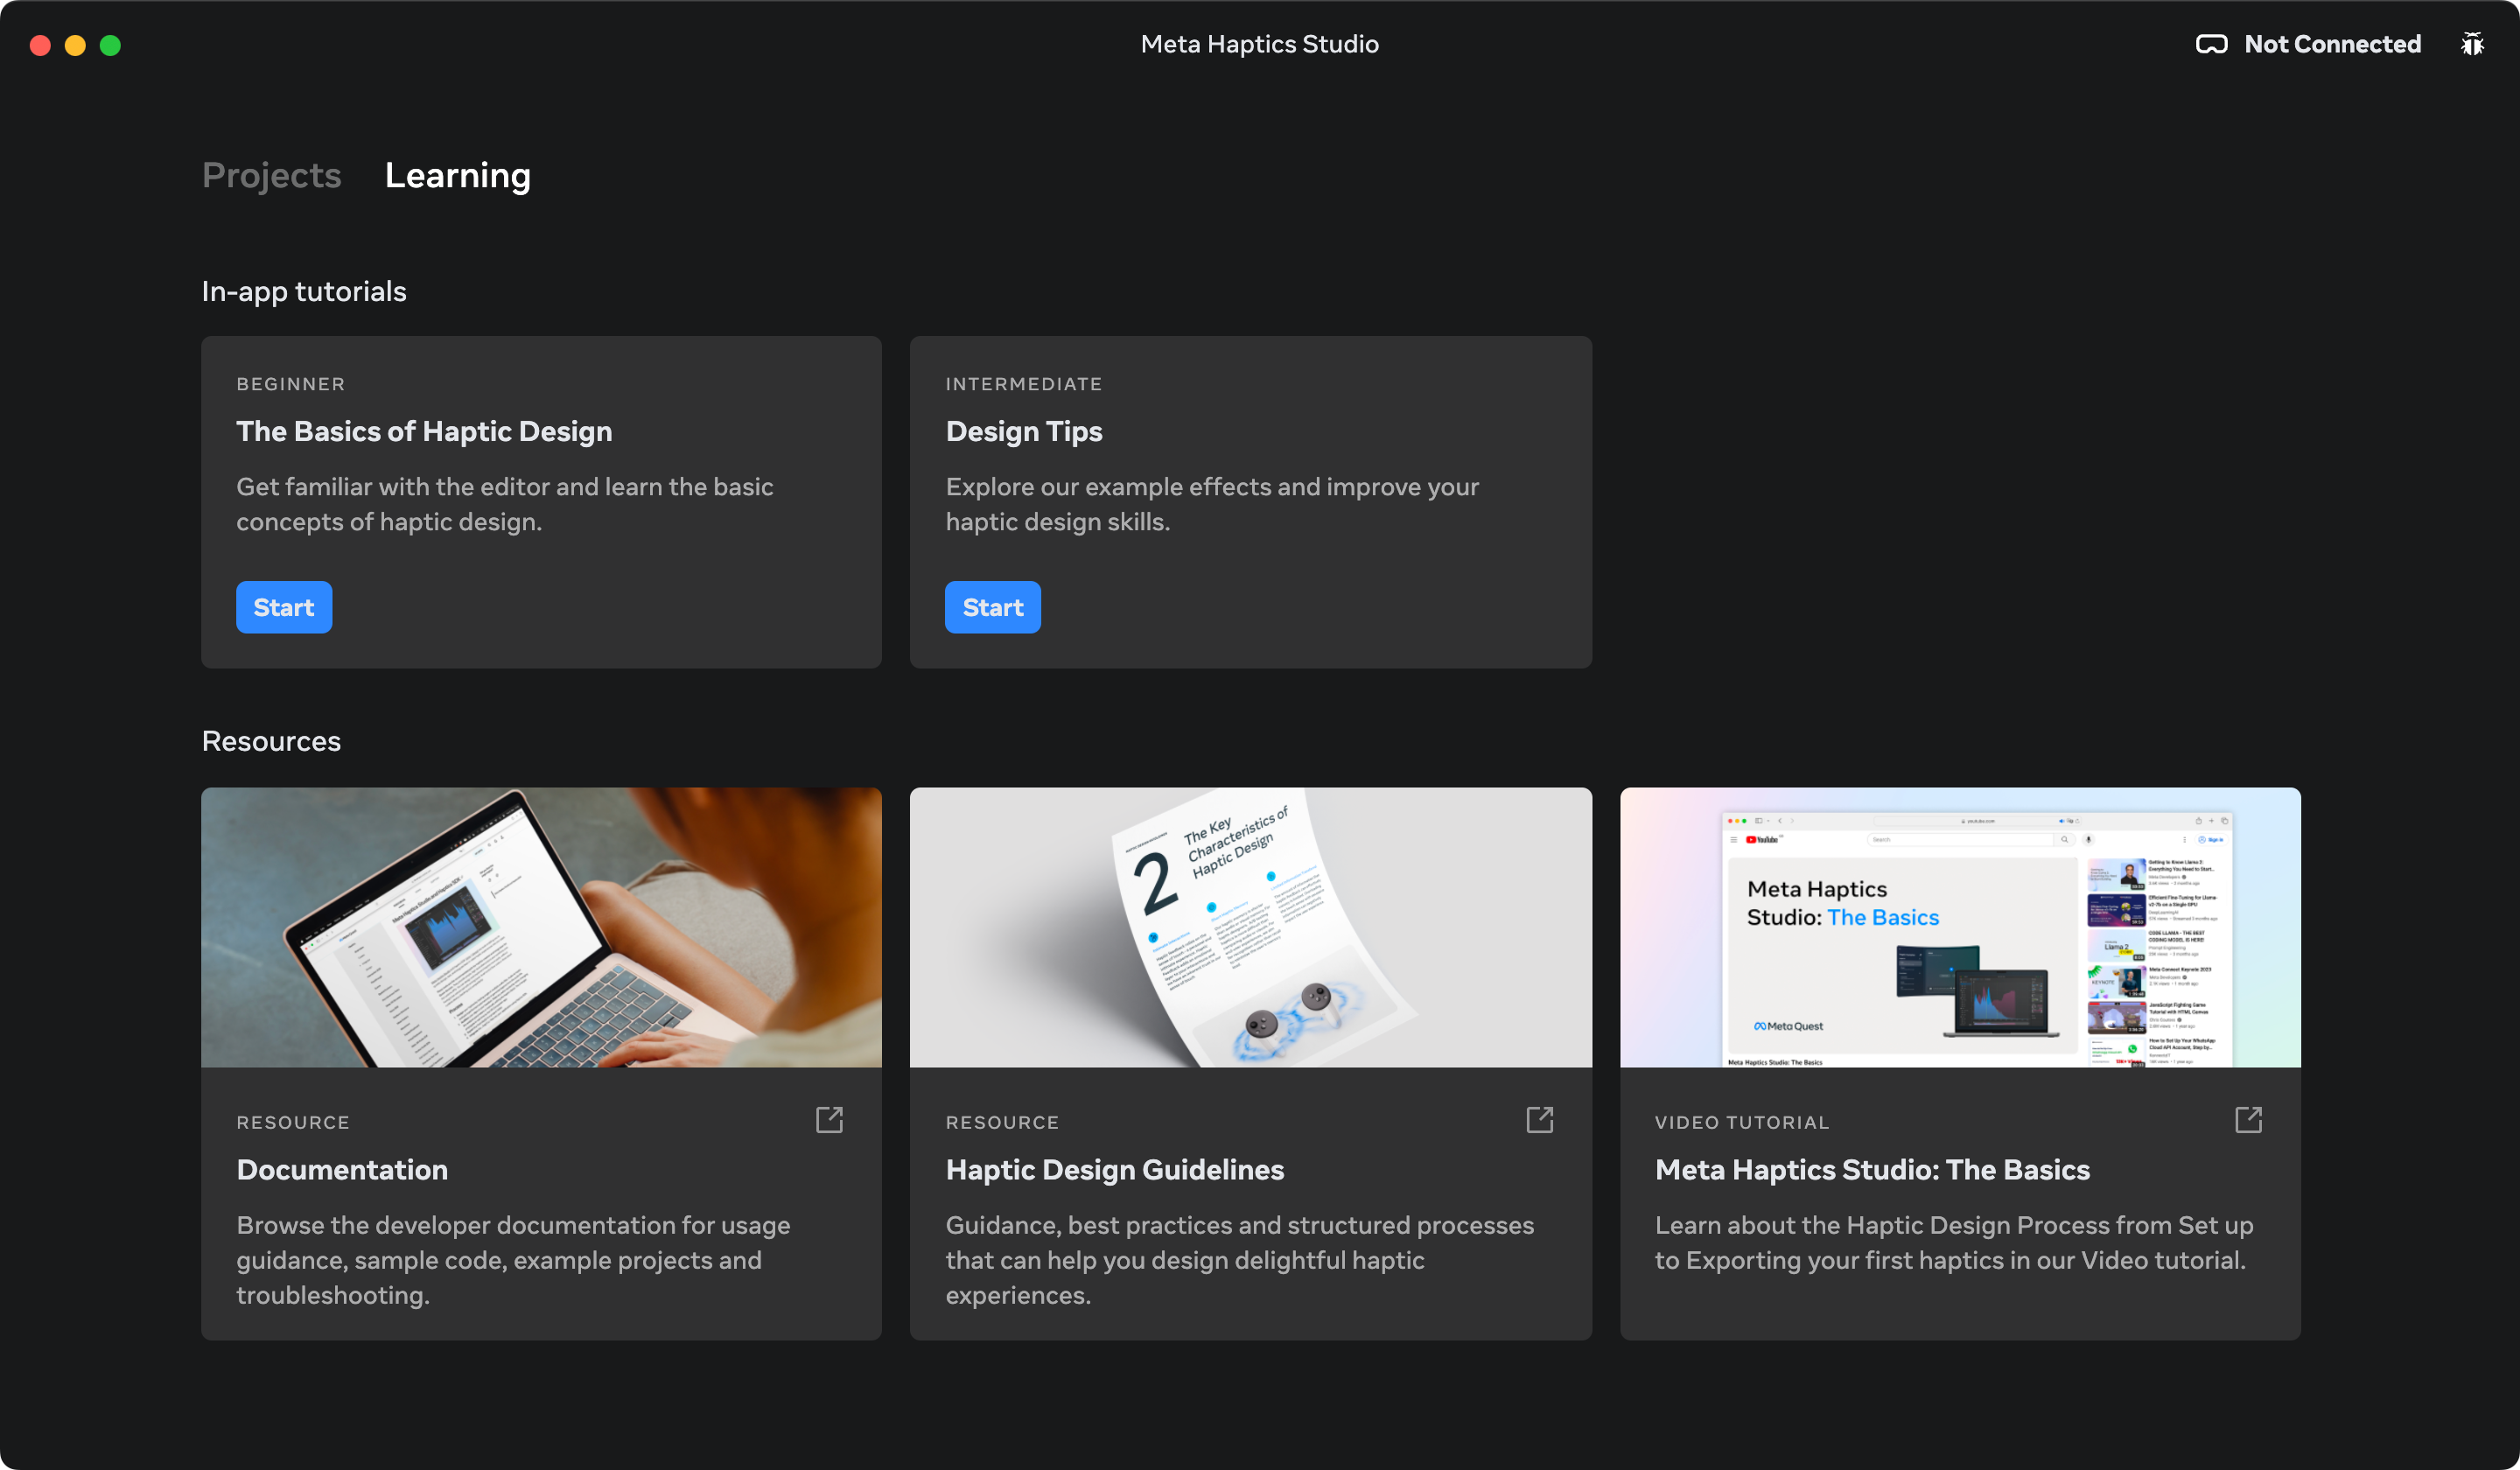2520x1470 pixels.
Task: Click the Haptic Design Guidelines title
Action: [1115, 1169]
